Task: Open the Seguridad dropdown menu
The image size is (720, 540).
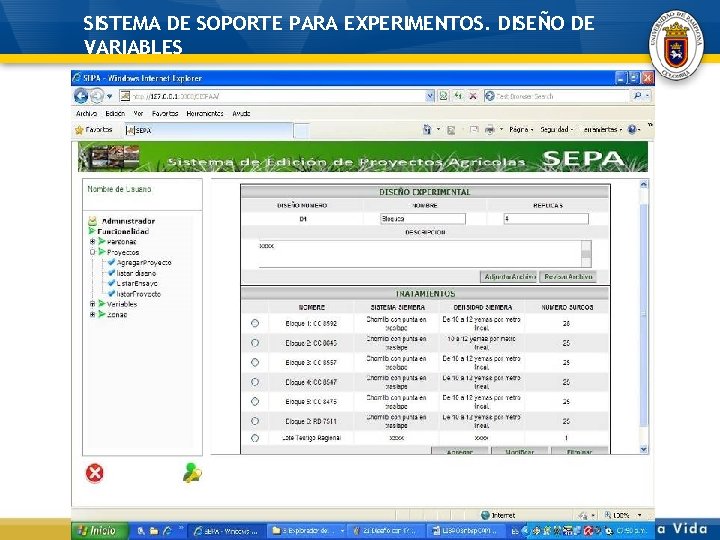Action: click(x=557, y=130)
